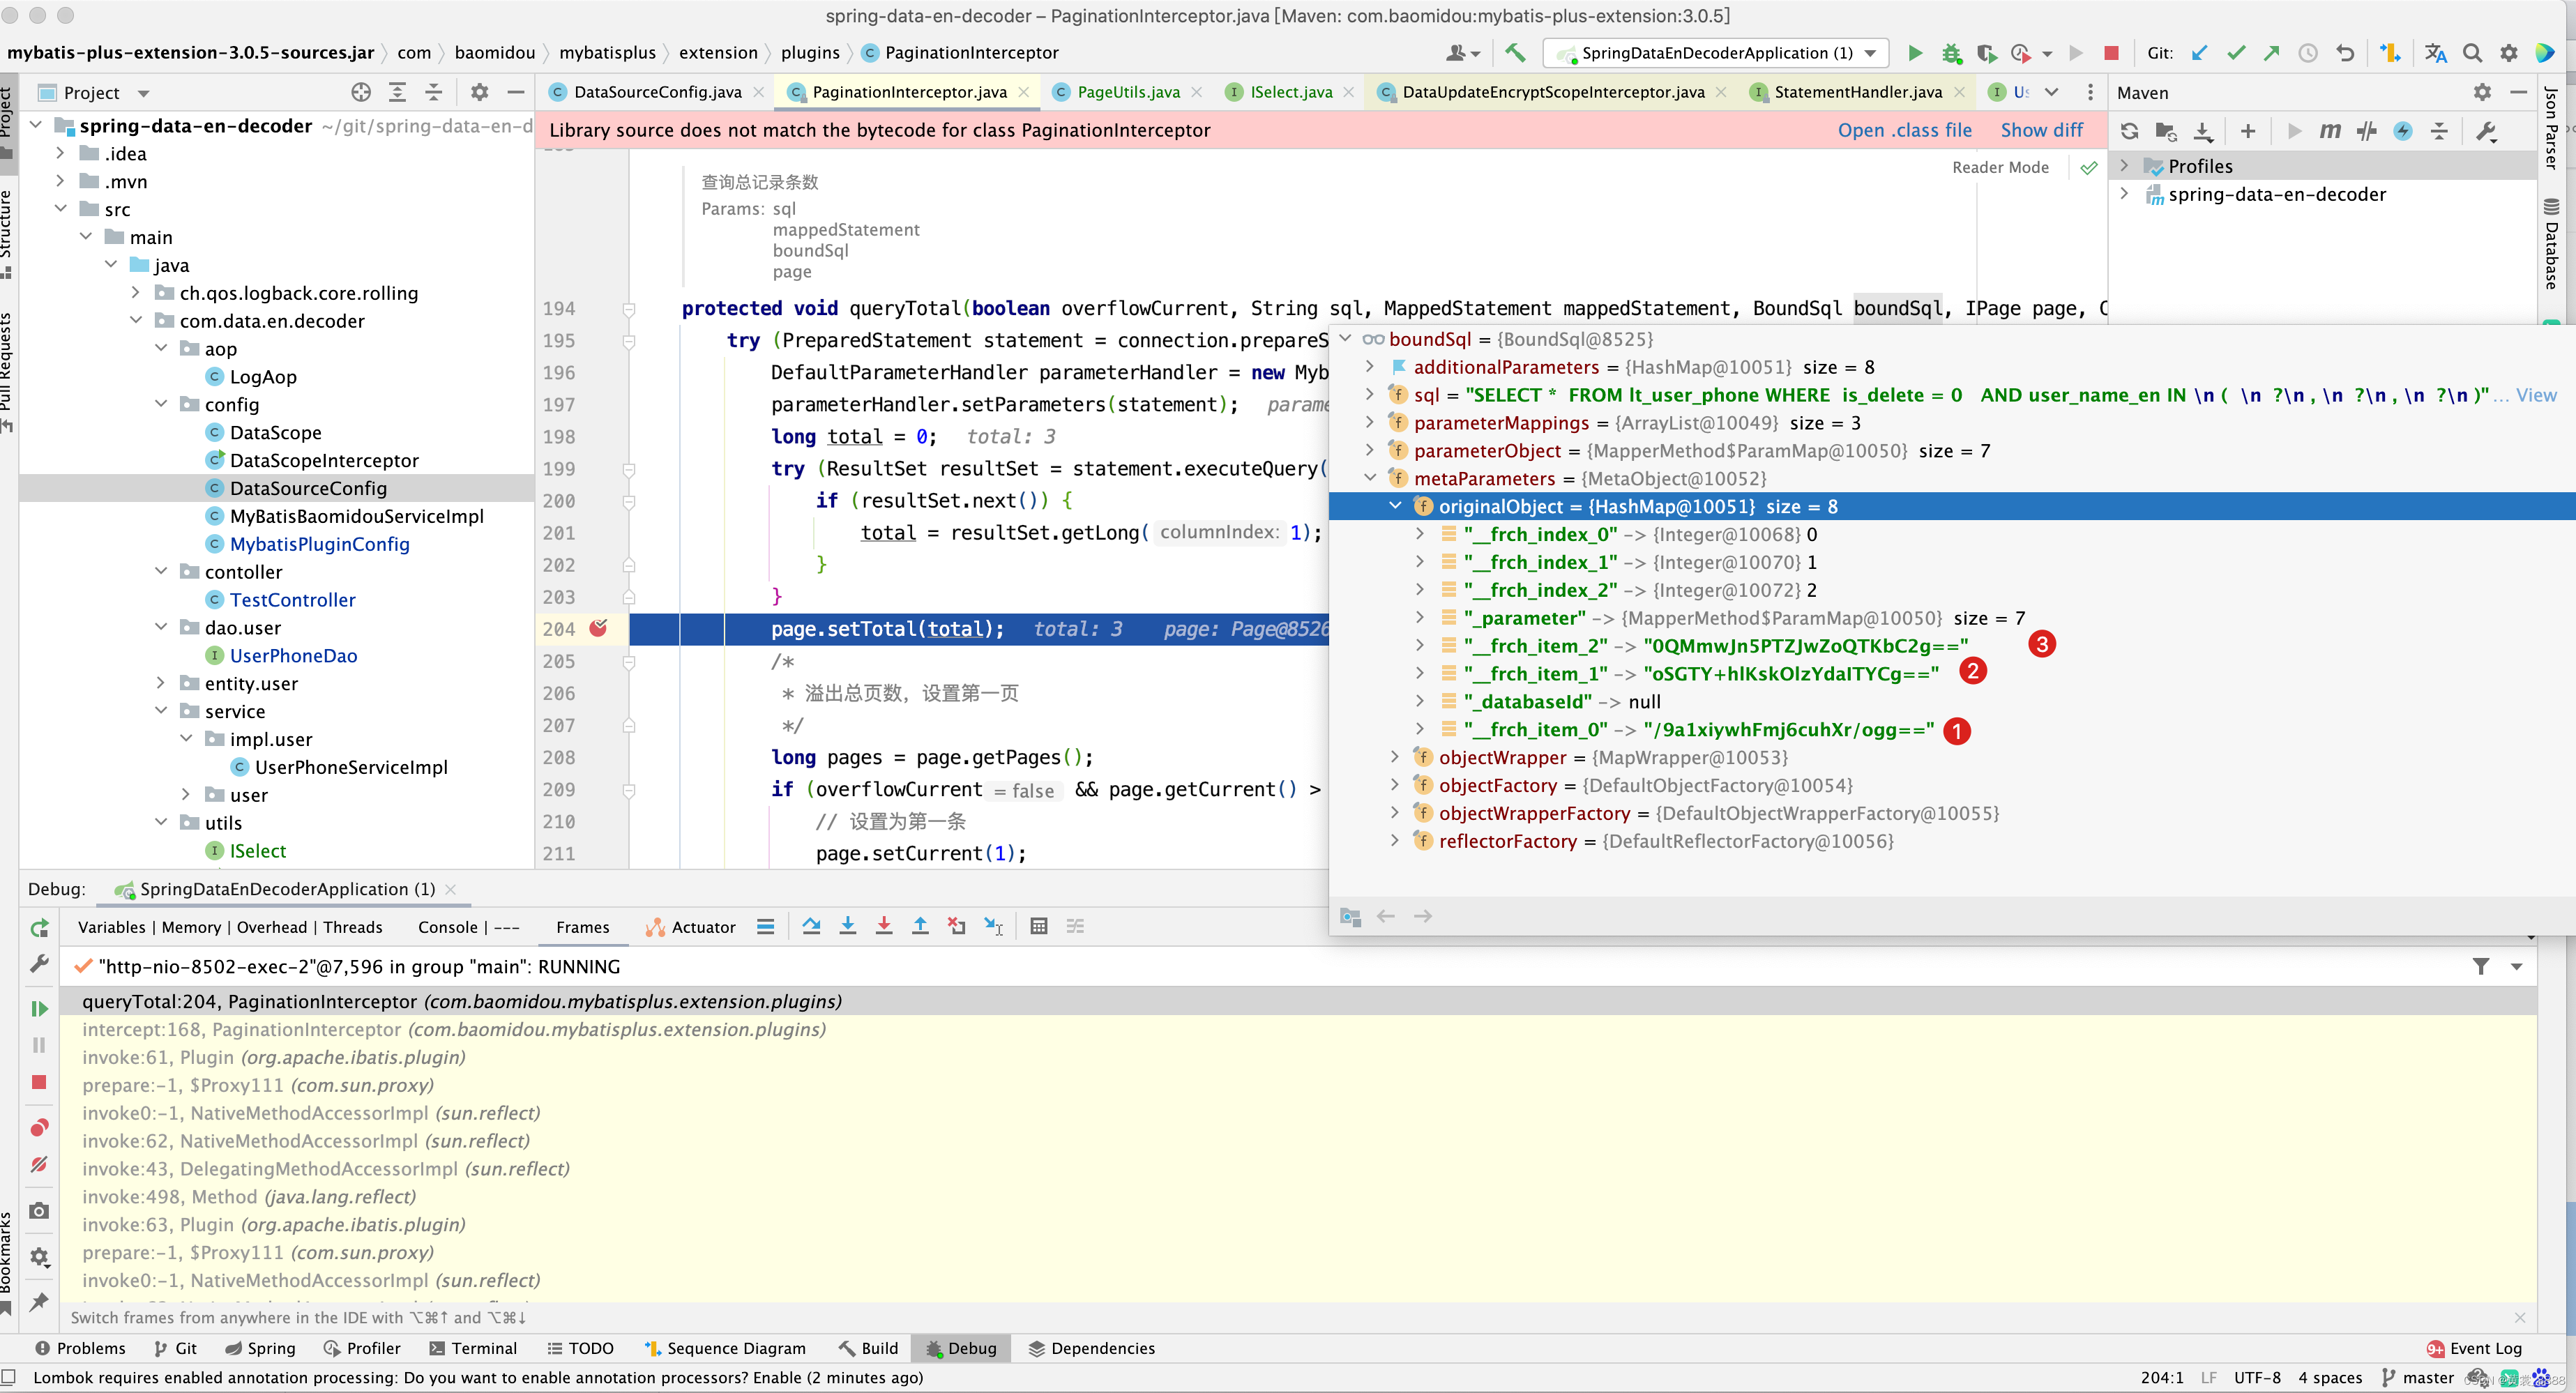Click the UTF-8 encoding status indicator
This screenshot has width=2576, height=1393.
(x=2257, y=1377)
